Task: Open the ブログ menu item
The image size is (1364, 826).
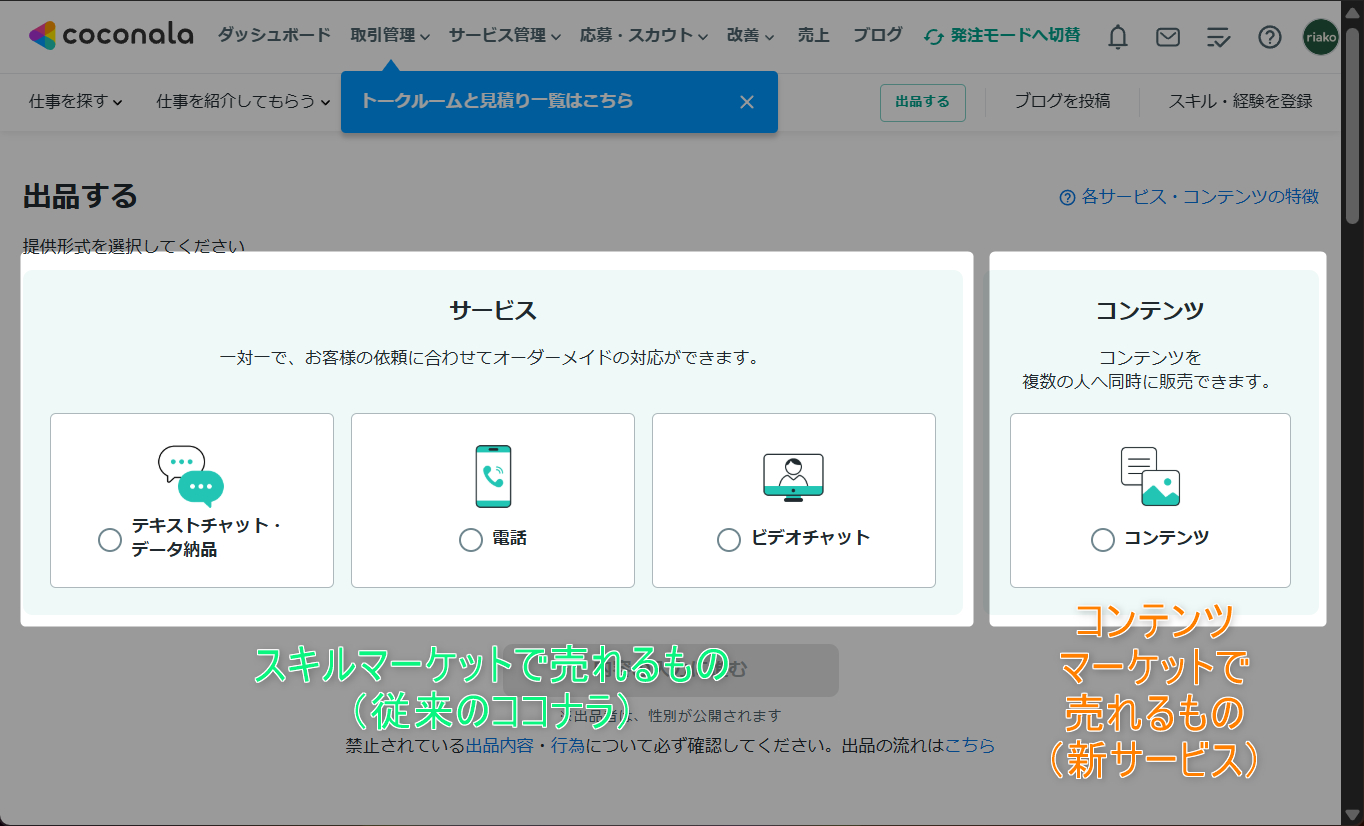Action: 877,35
